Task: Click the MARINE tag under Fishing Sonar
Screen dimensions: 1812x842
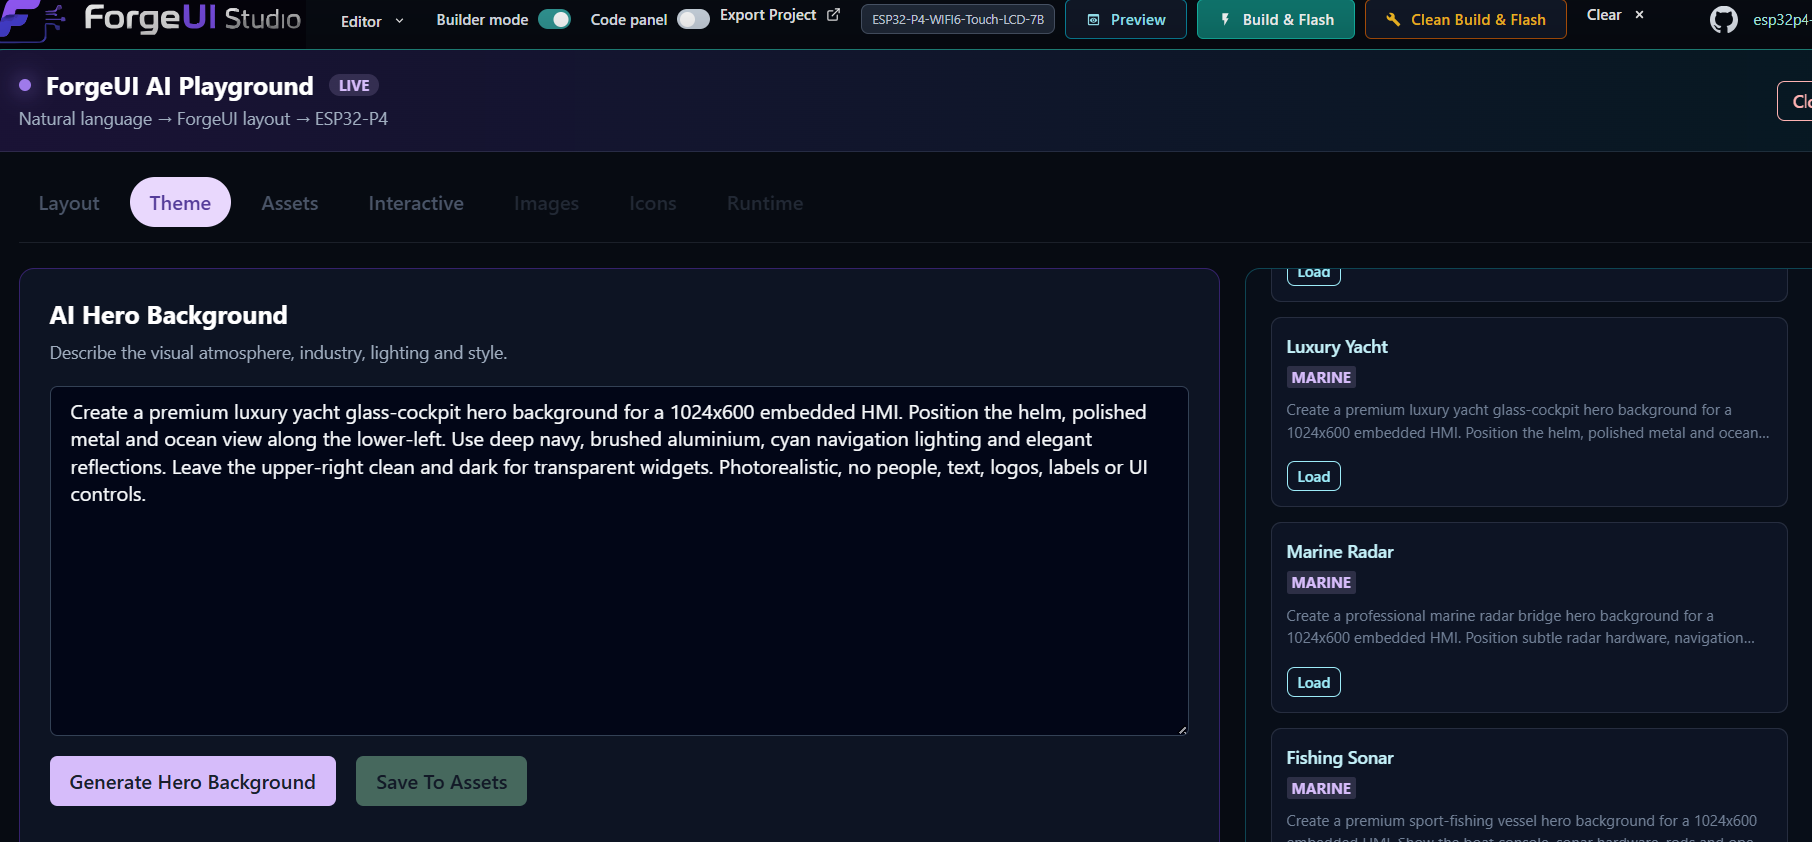Action: coord(1321,788)
